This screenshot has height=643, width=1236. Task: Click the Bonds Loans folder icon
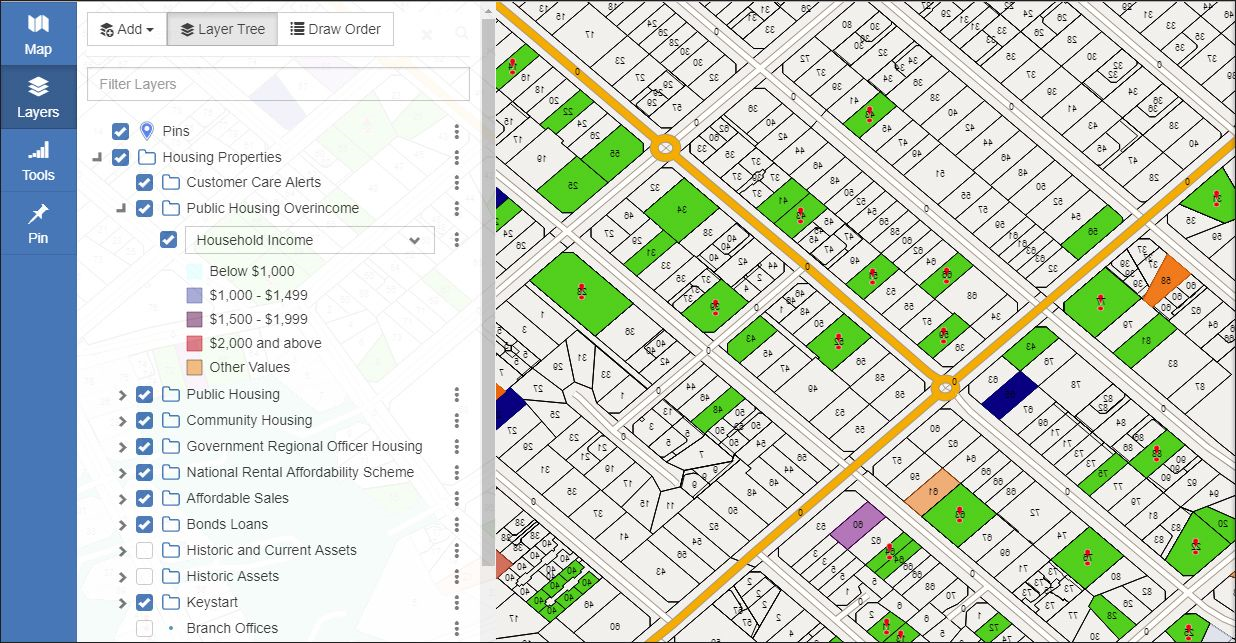click(170, 524)
